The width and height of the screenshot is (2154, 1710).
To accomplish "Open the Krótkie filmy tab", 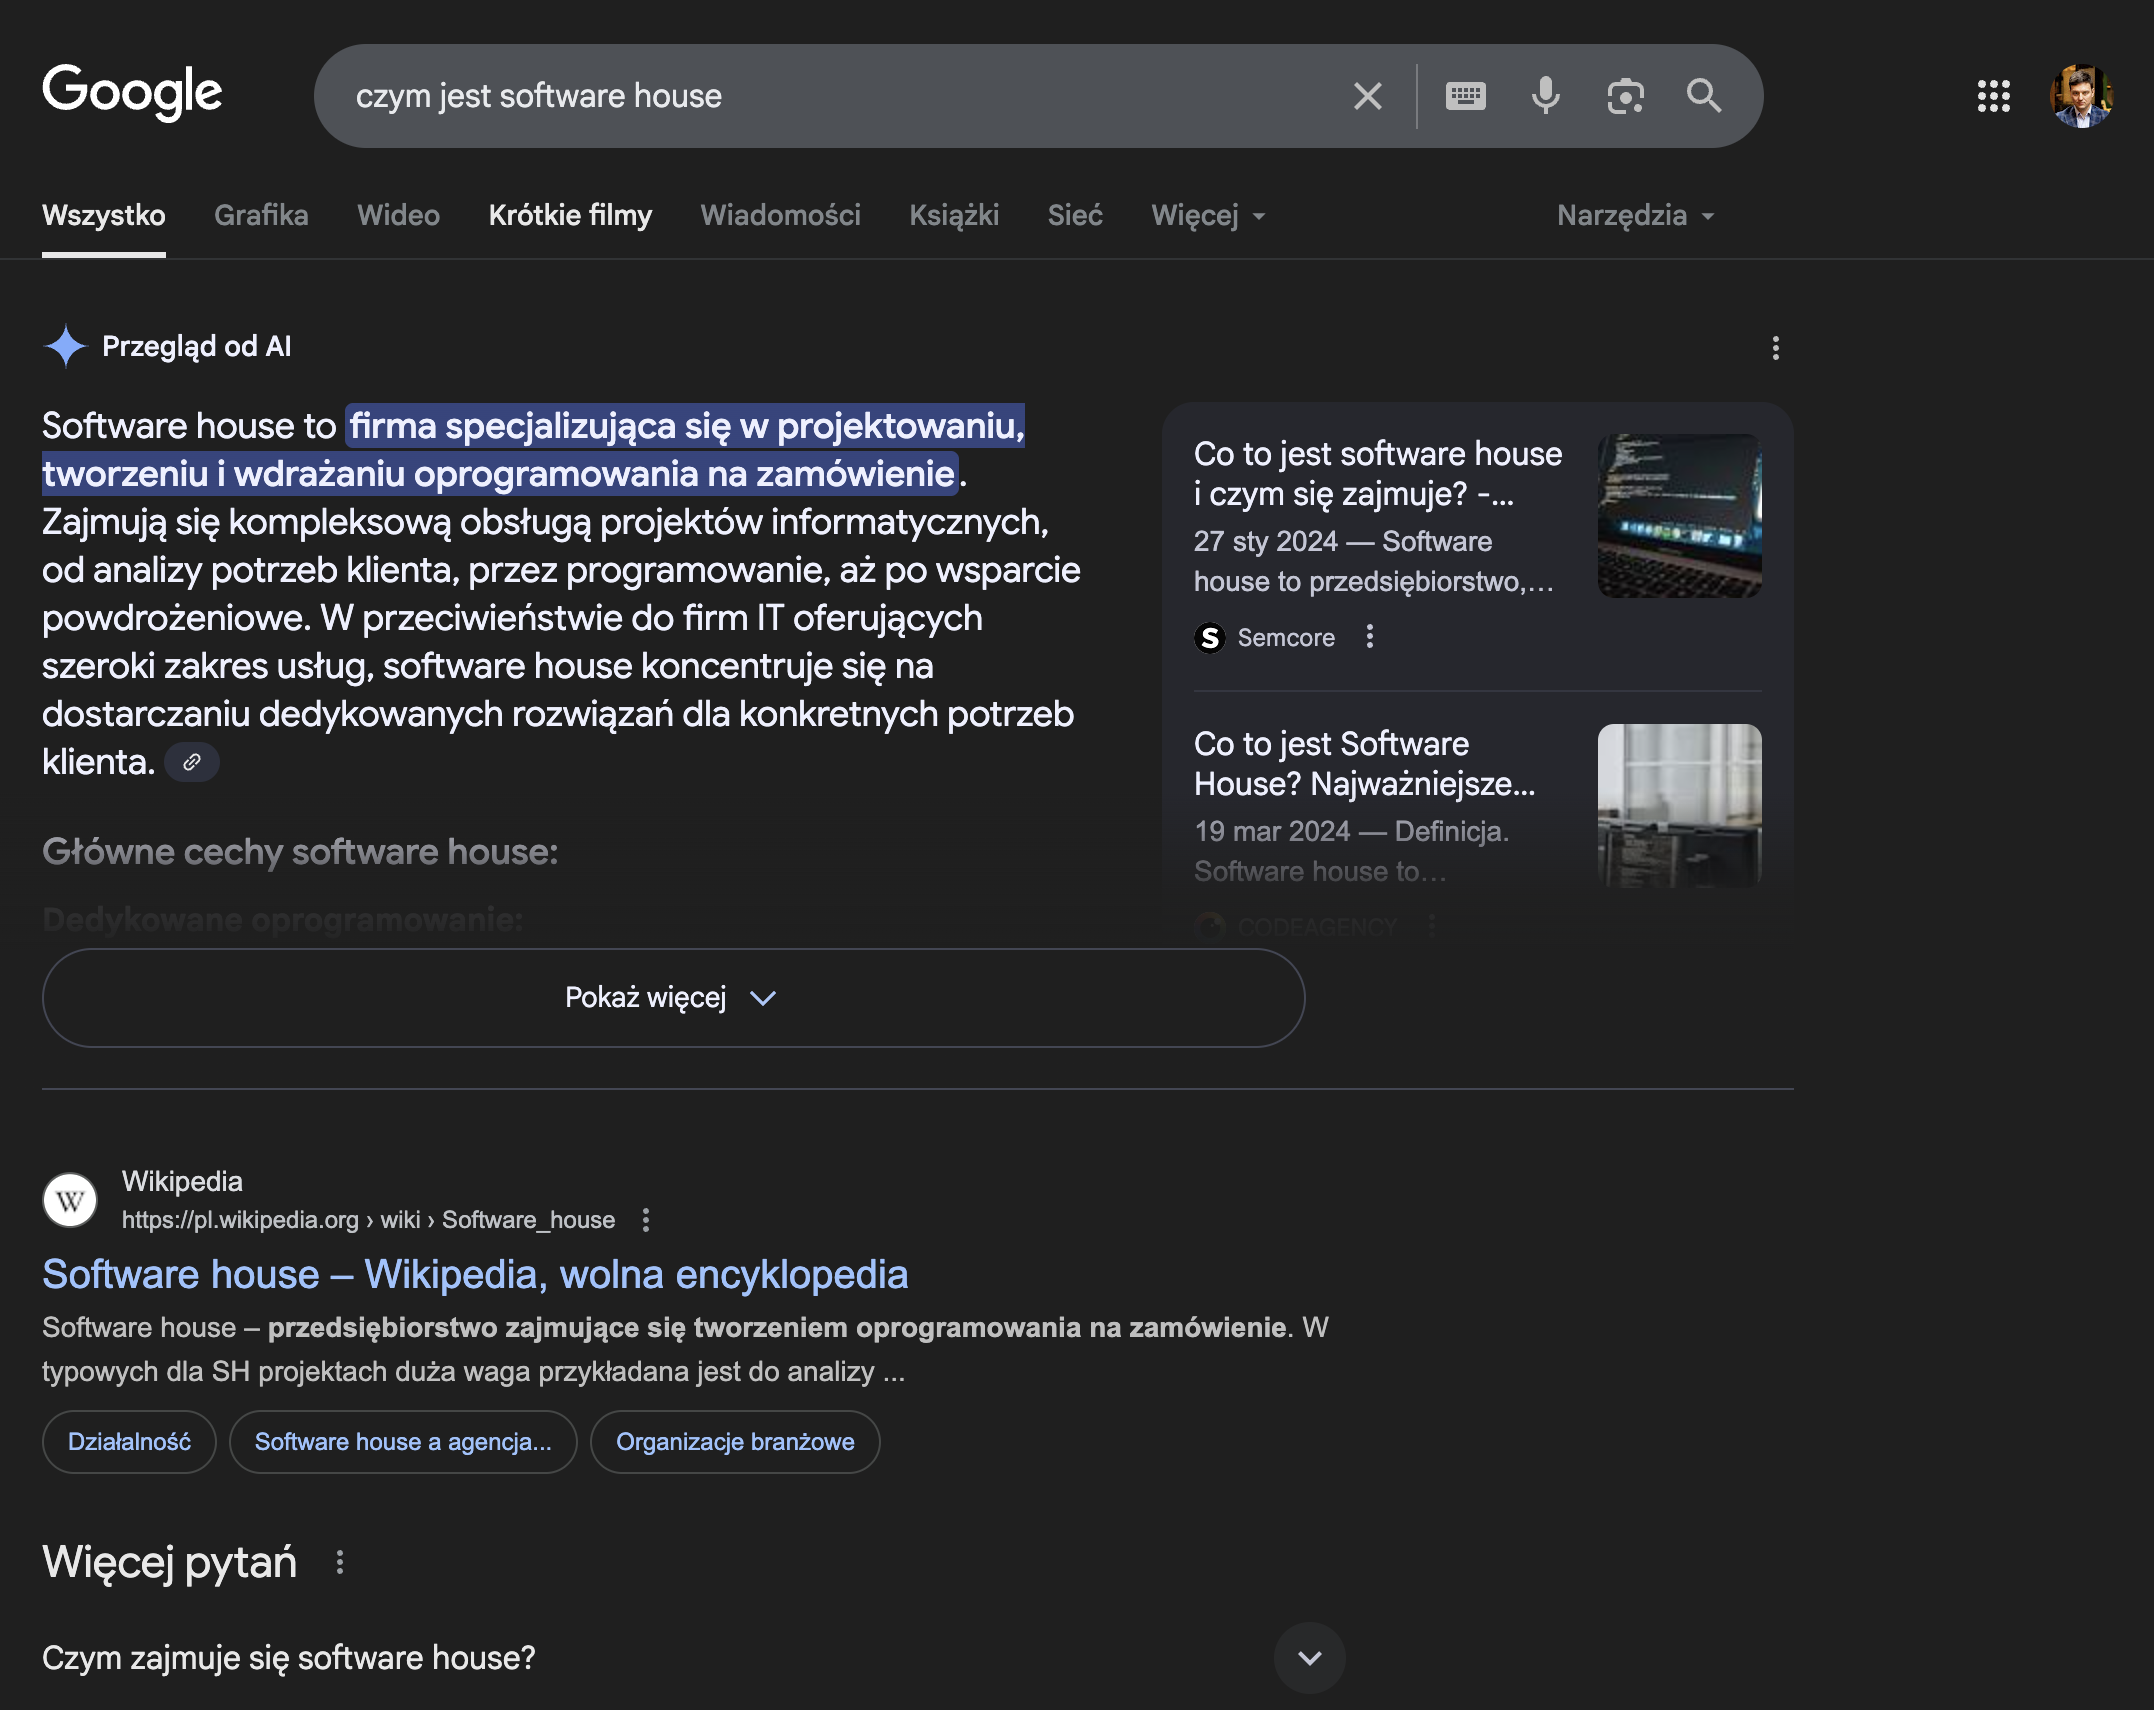I will click(570, 215).
